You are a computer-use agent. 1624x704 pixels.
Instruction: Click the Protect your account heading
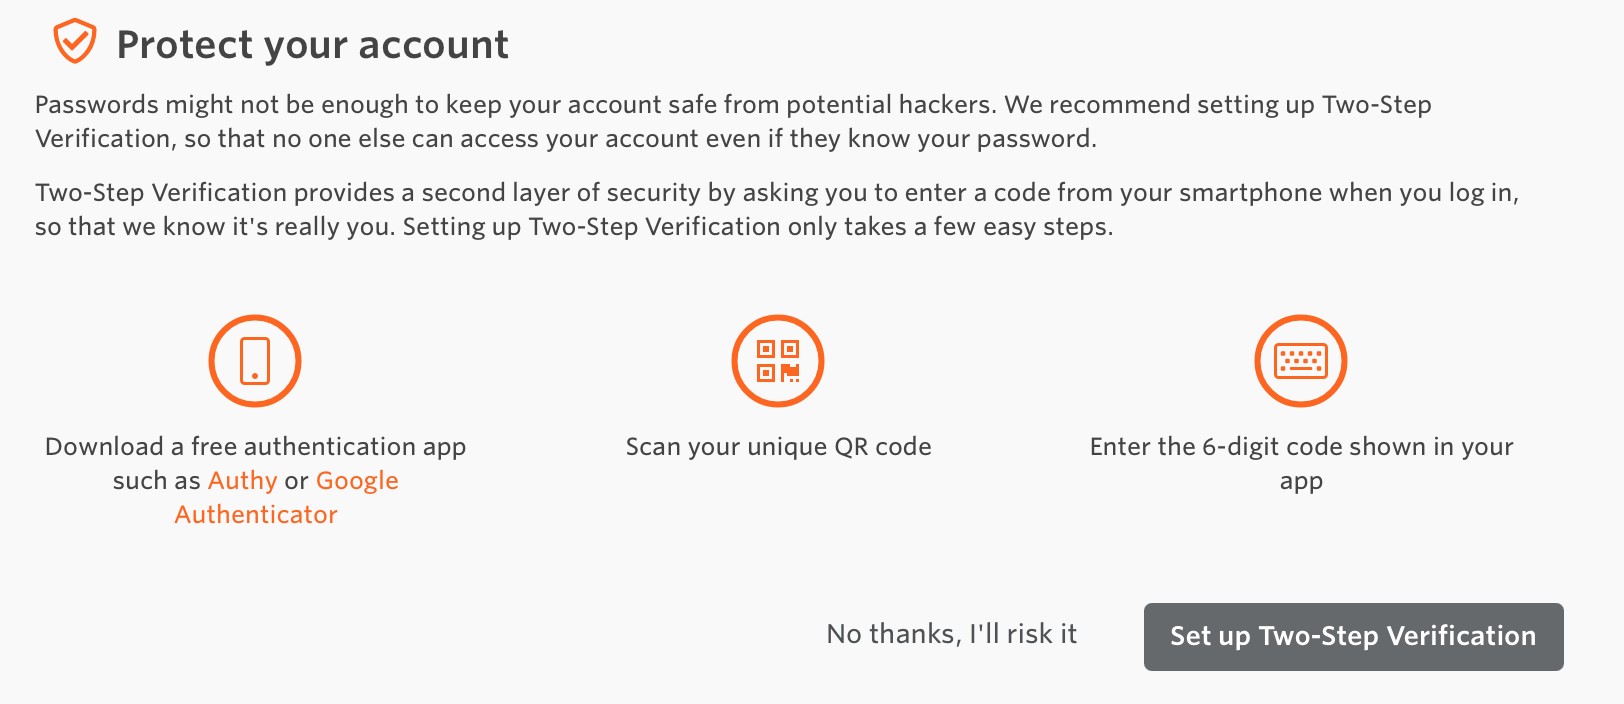coord(313,44)
